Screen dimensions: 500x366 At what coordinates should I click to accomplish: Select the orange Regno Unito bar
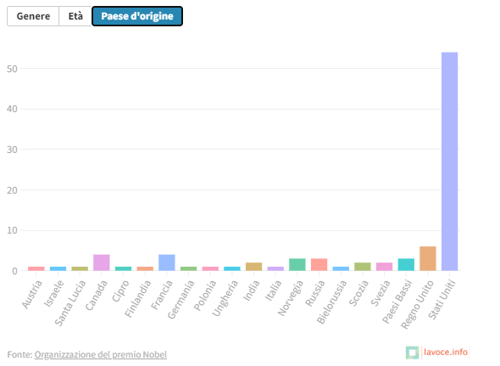coord(428,258)
